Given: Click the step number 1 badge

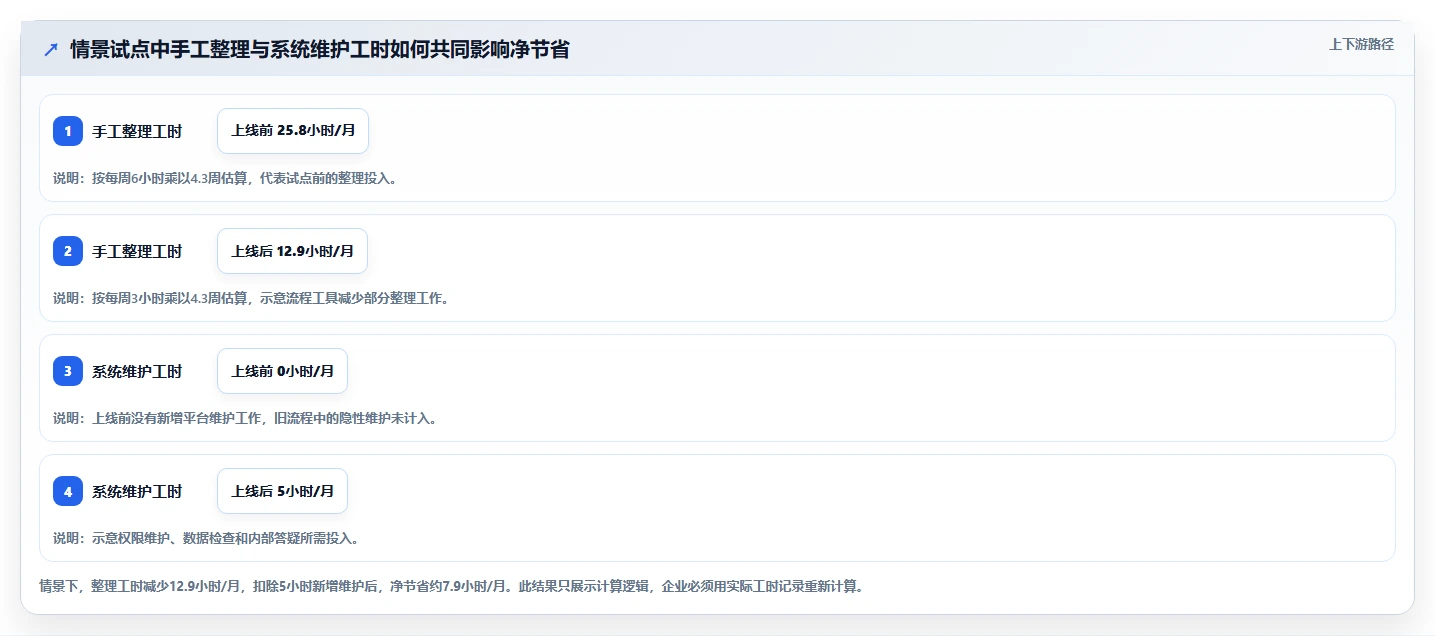Looking at the screenshot, I should 68,131.
